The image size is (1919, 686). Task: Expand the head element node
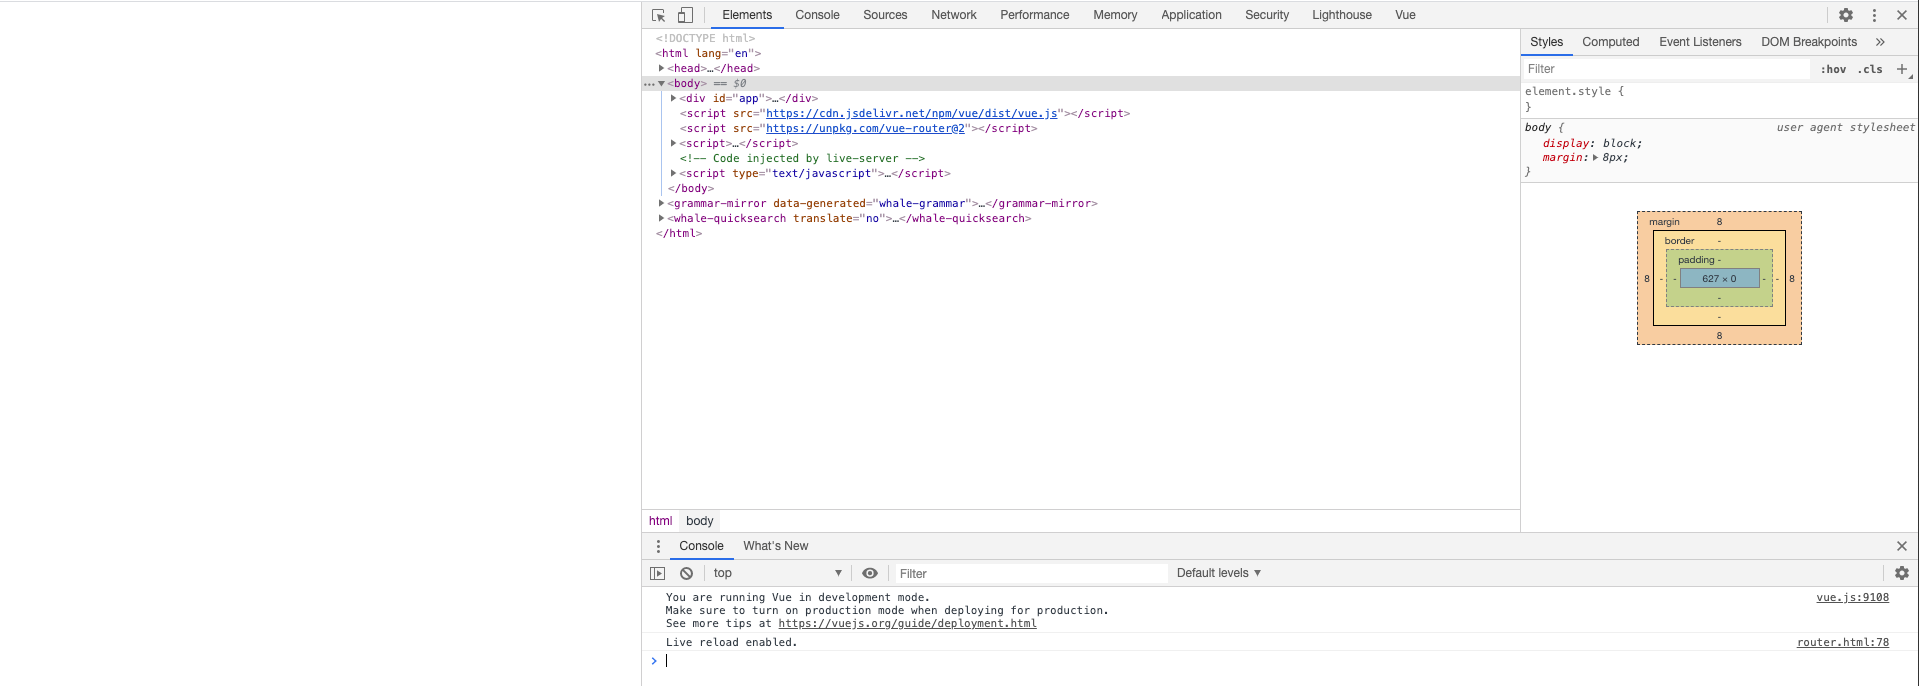click(661, 68)
